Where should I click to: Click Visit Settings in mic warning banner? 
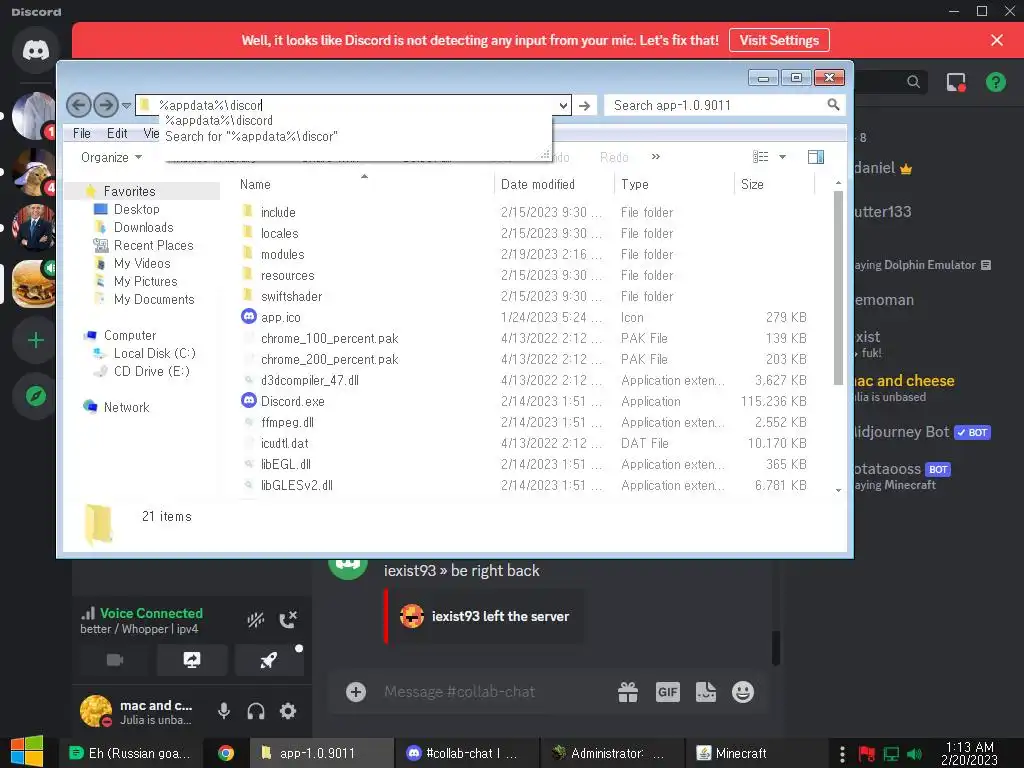point(779,40)
